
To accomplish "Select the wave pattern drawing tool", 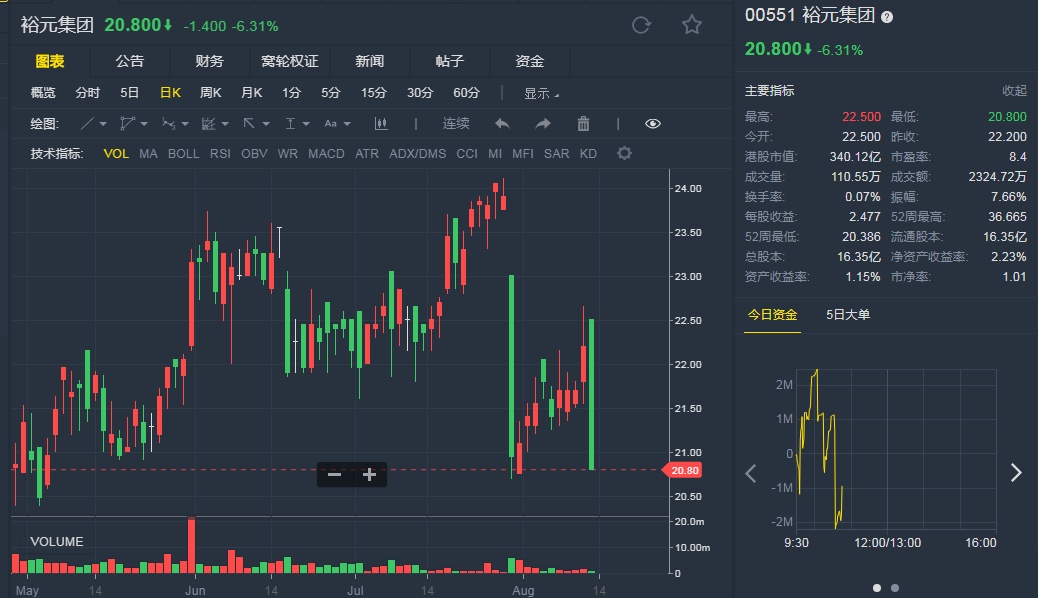I will (168, 124).
